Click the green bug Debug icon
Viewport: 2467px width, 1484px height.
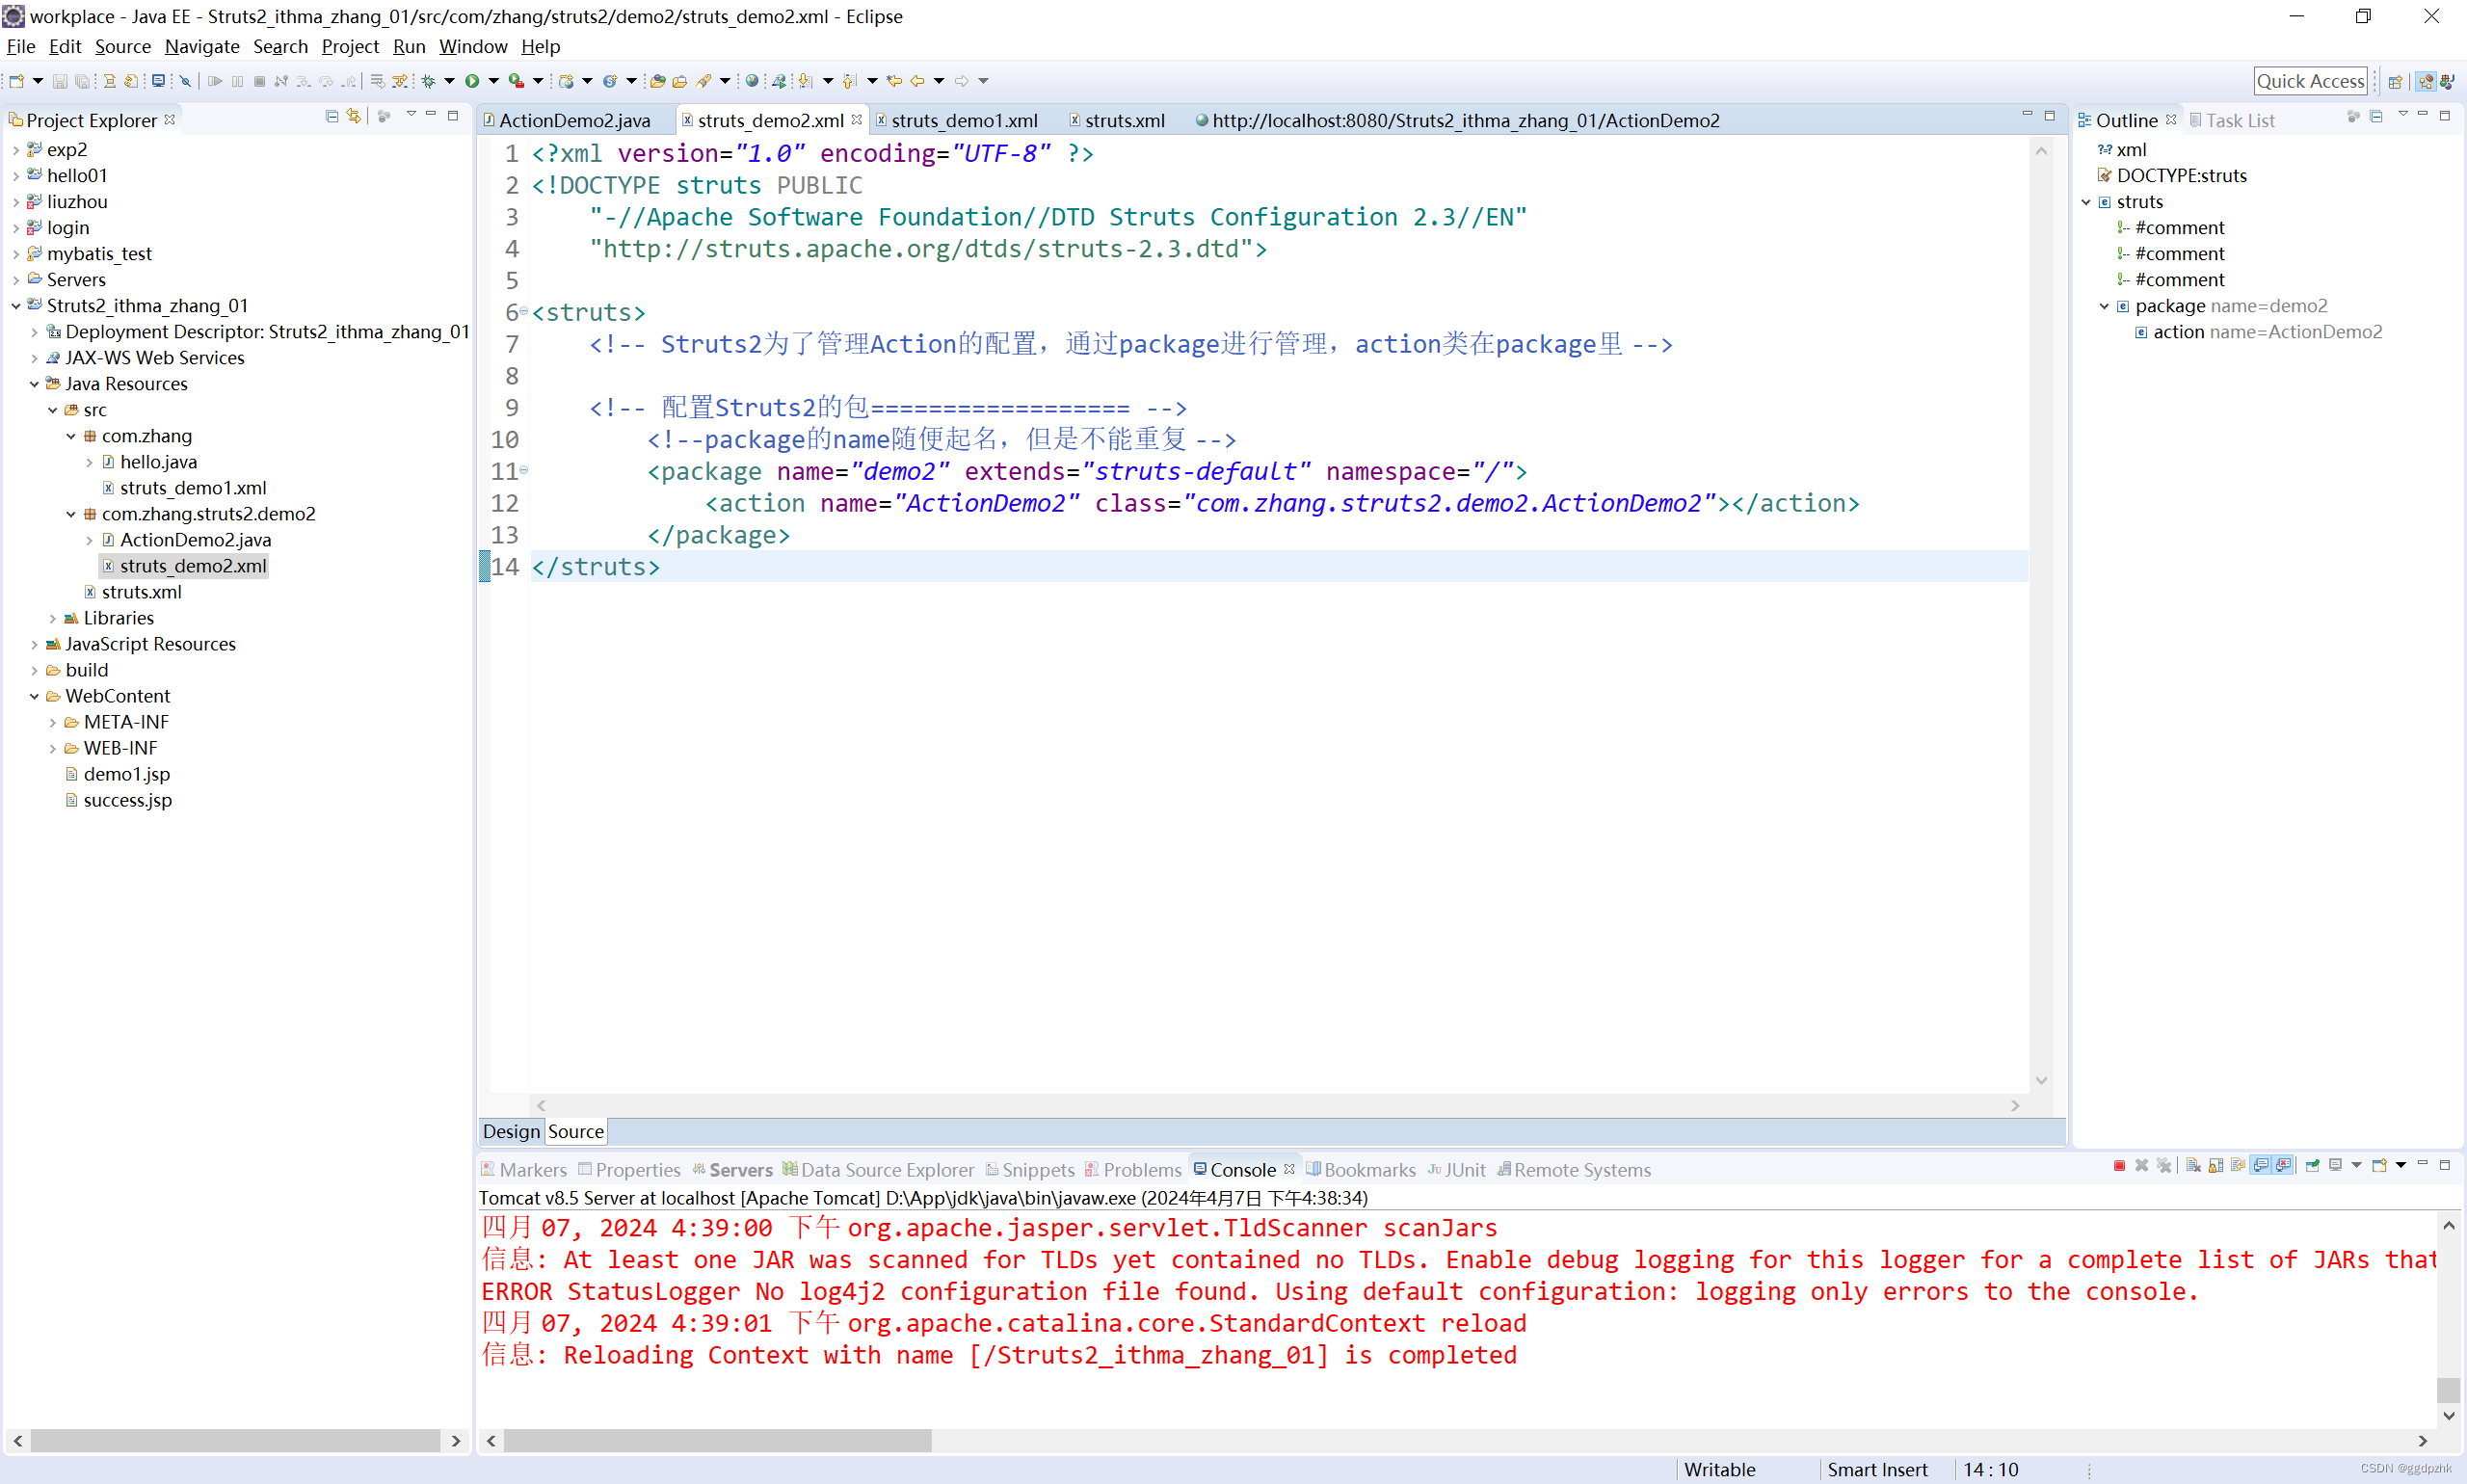(x=428, y=81)
